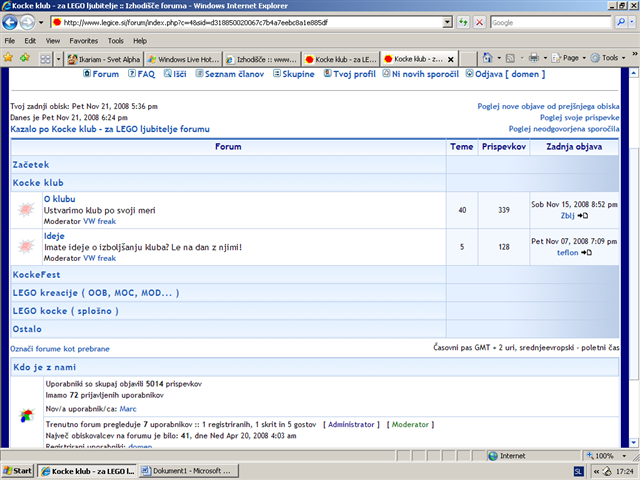This screenshot has height=480, width=640.
Task: Click the new blank tab button
Action: point(468,60)
